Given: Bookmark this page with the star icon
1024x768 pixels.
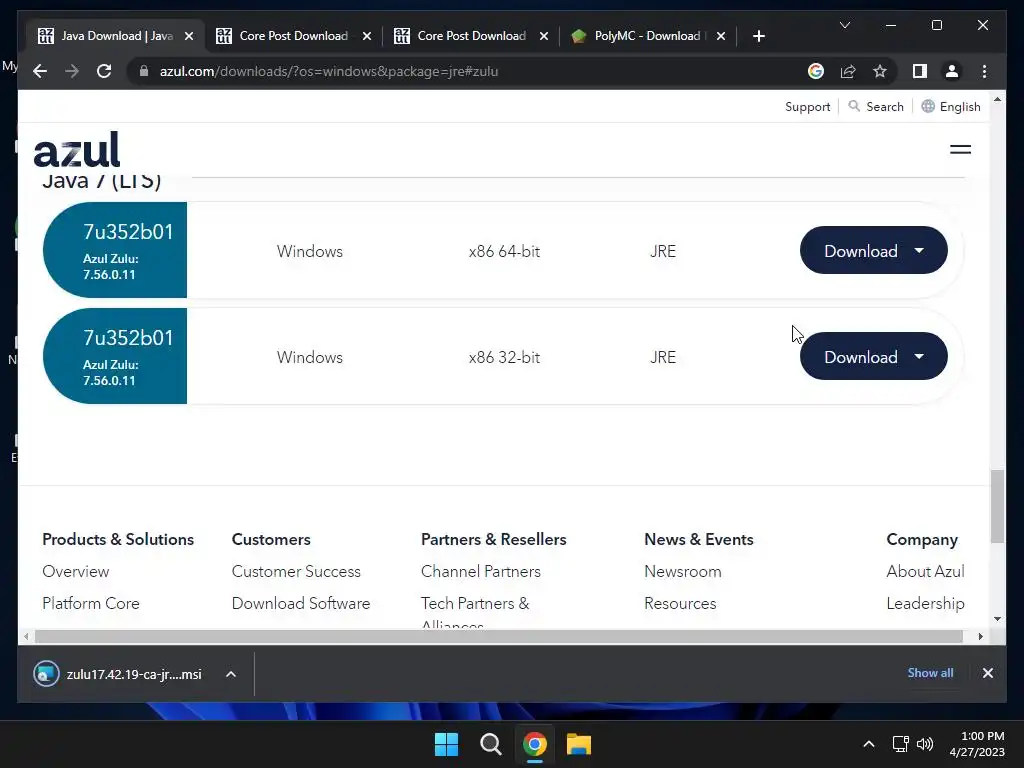Looking at the screenshot, I should (x=880, y=71).
